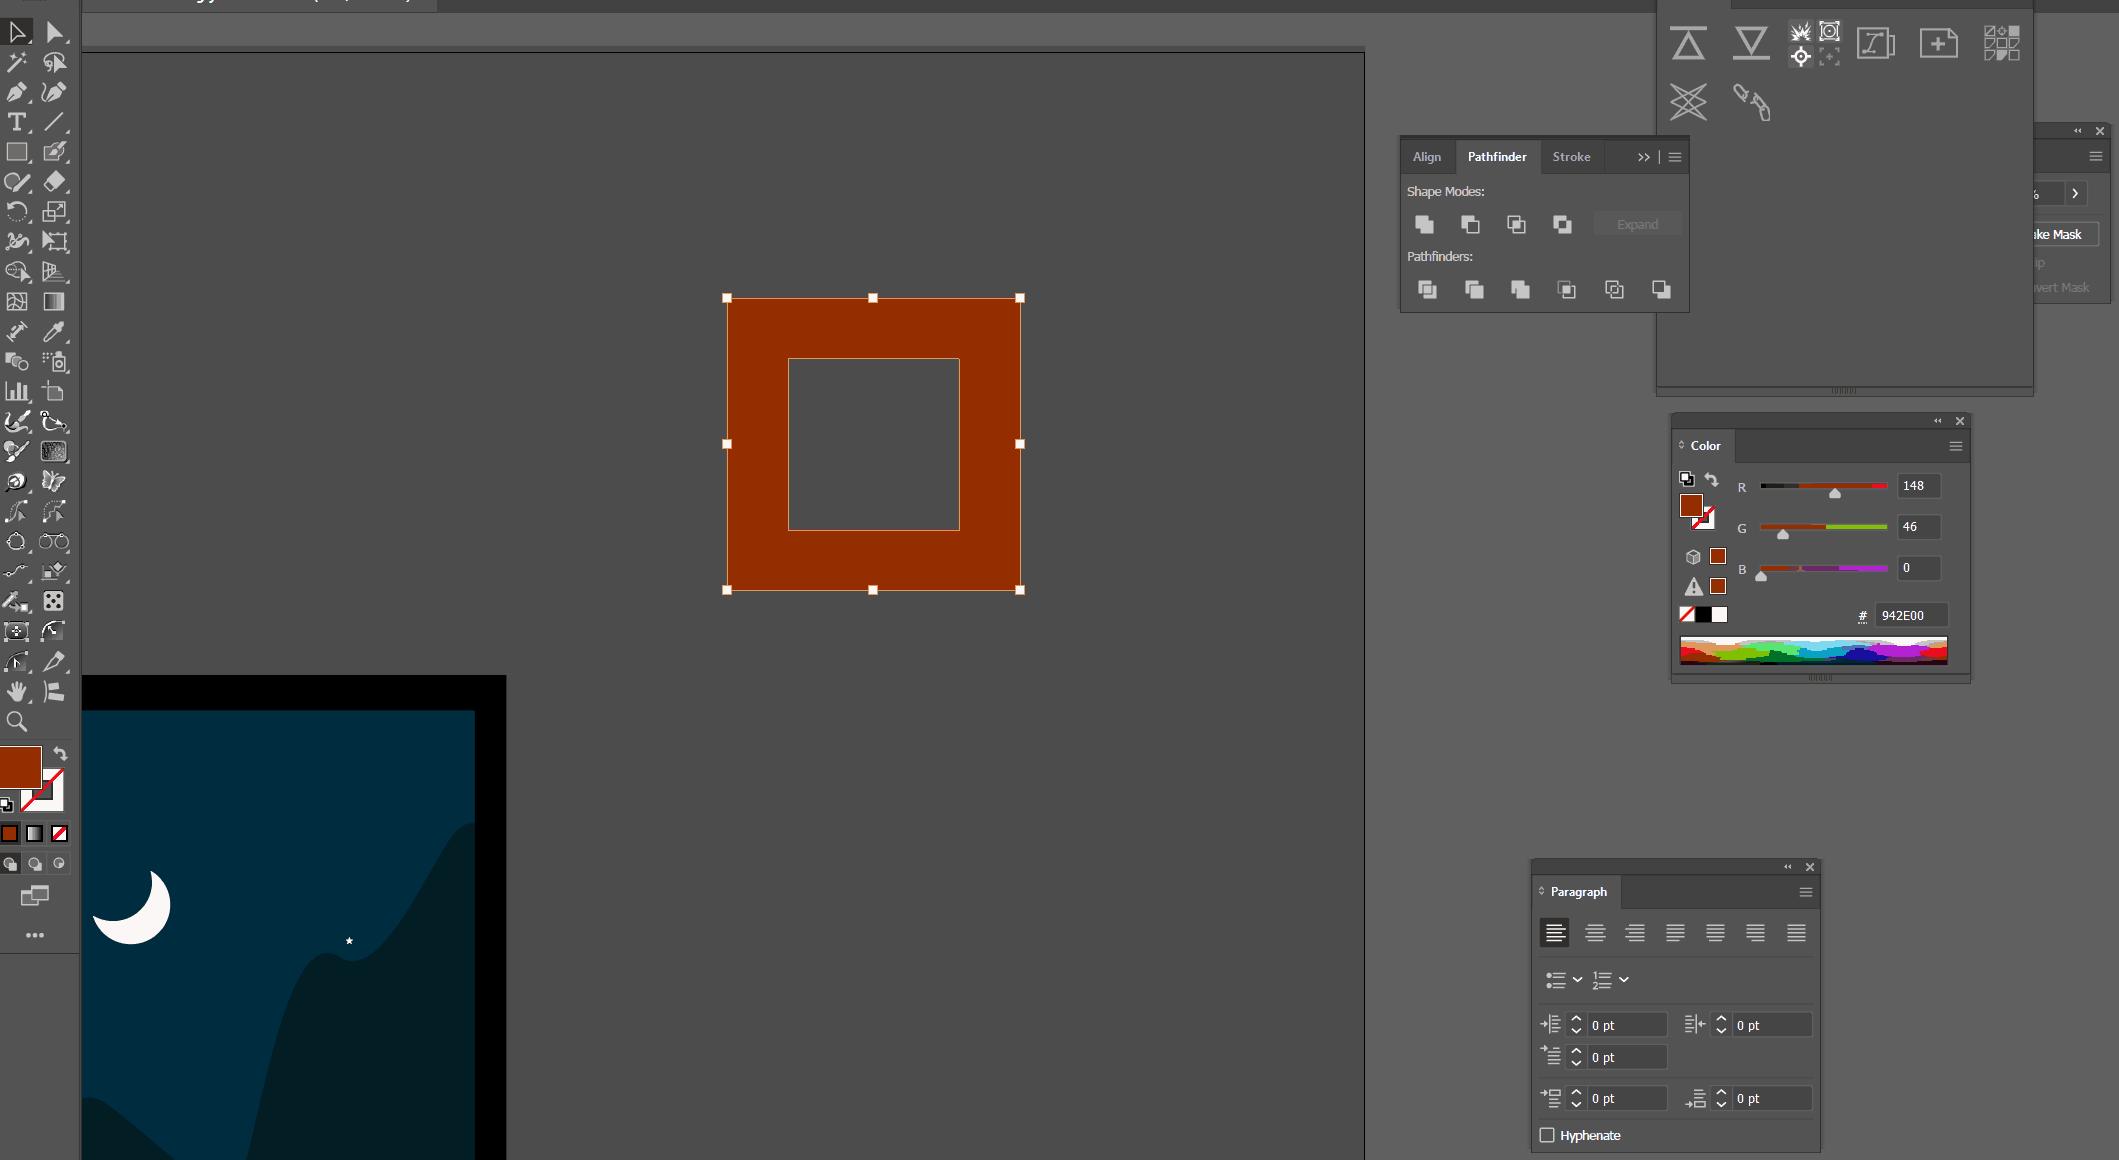This screenshot has width=2119, height=1160.
Task: Click the hex color input field
Action: [x=1910, y=615]
